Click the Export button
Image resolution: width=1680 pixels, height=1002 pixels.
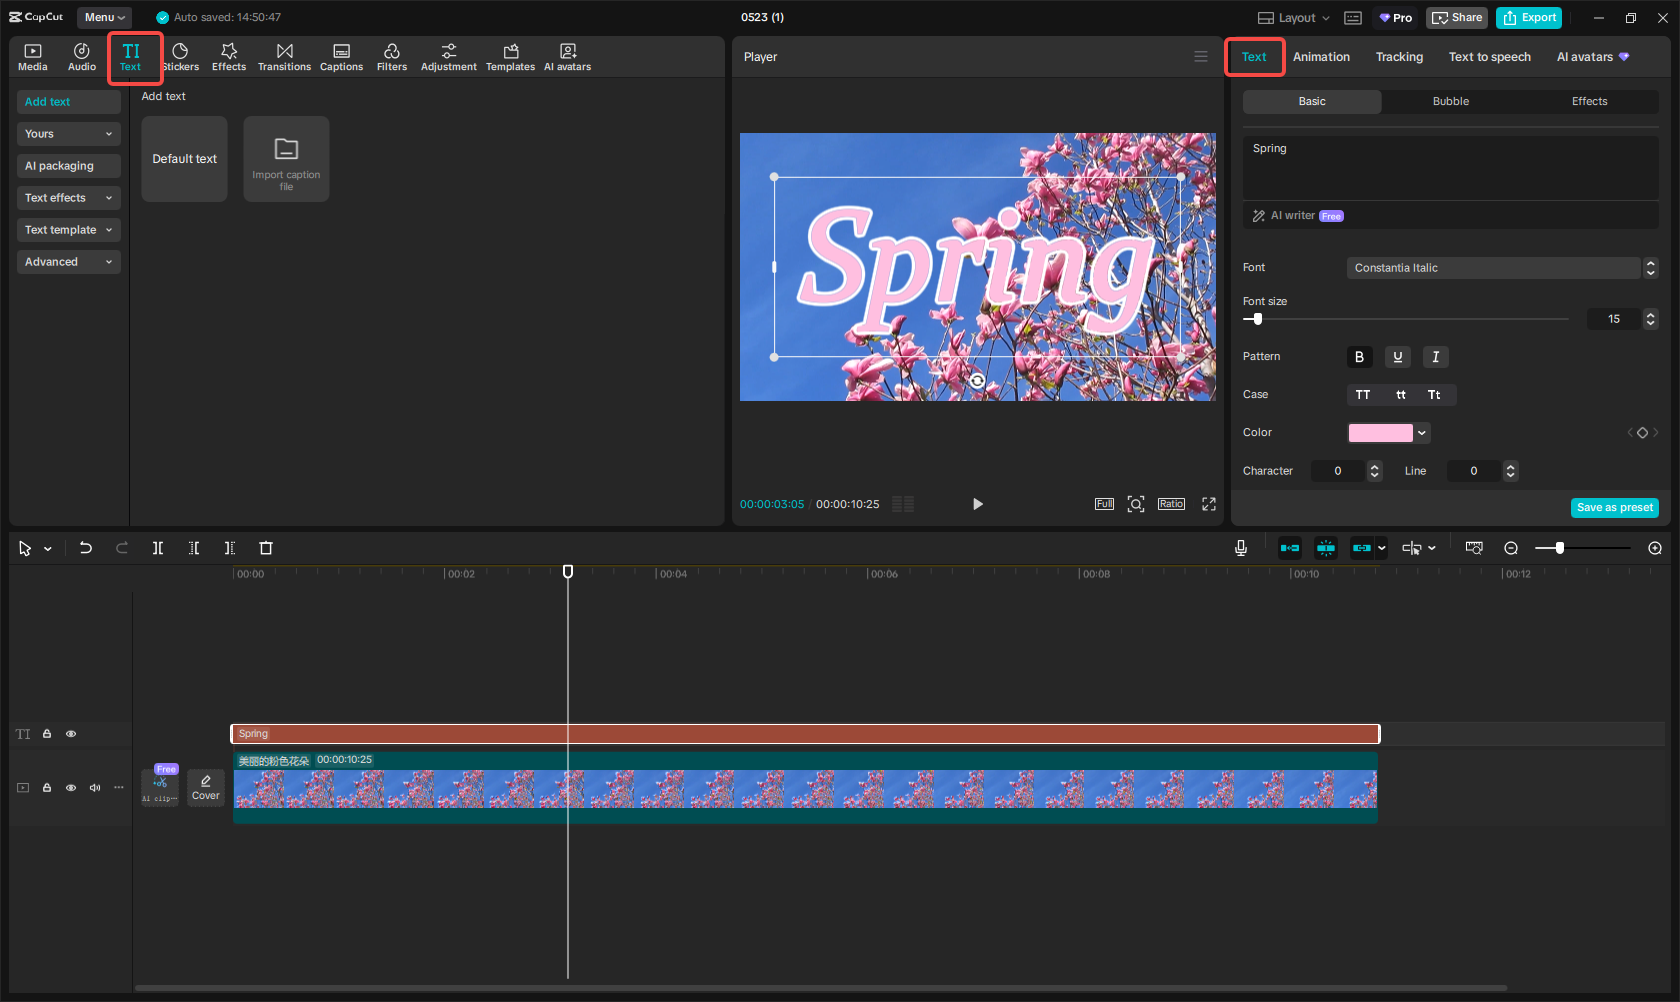1528,17
